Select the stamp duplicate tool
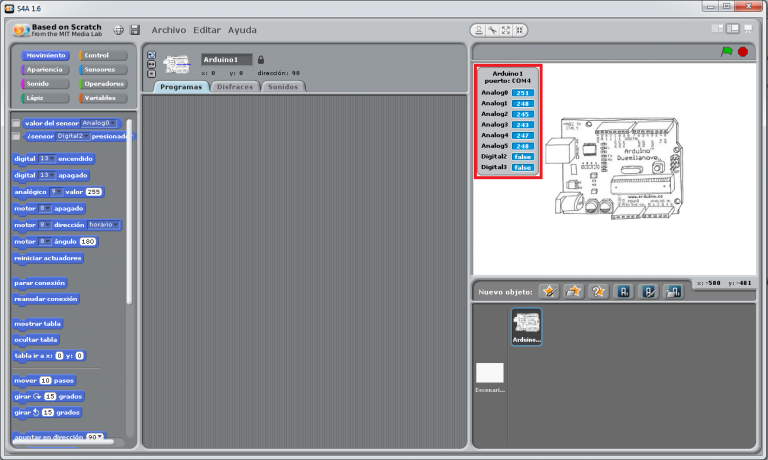This screenshot has width=768, height=460. point(479,30)
